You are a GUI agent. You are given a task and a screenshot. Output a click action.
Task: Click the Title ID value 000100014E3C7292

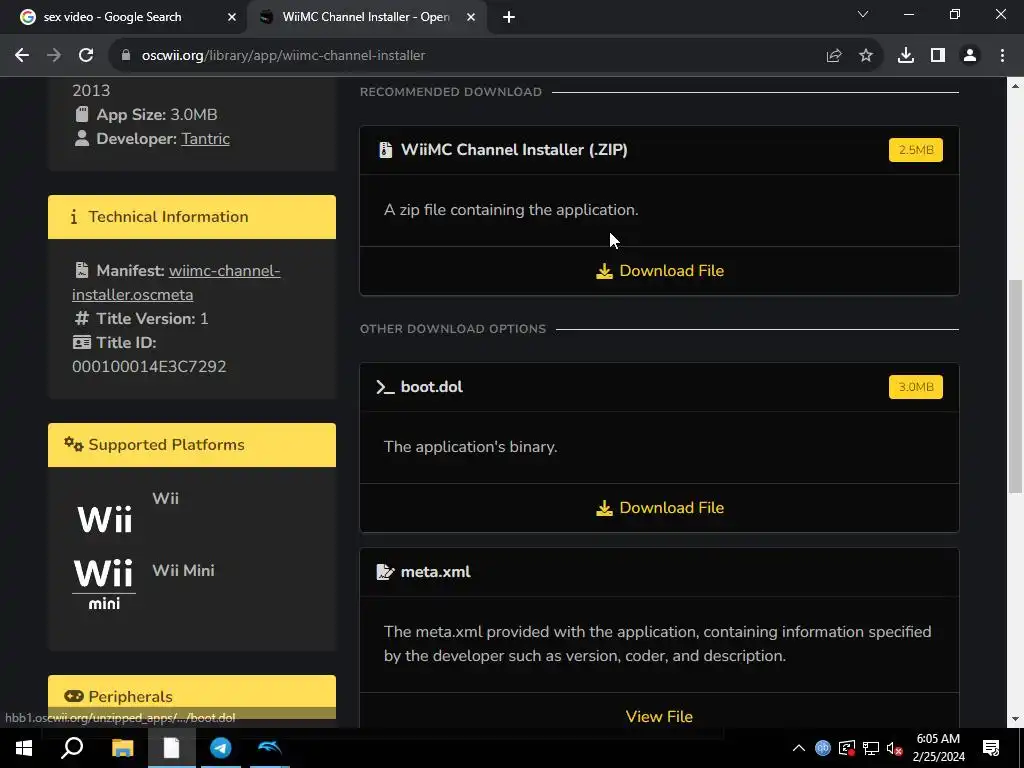[x=149, y=366]
